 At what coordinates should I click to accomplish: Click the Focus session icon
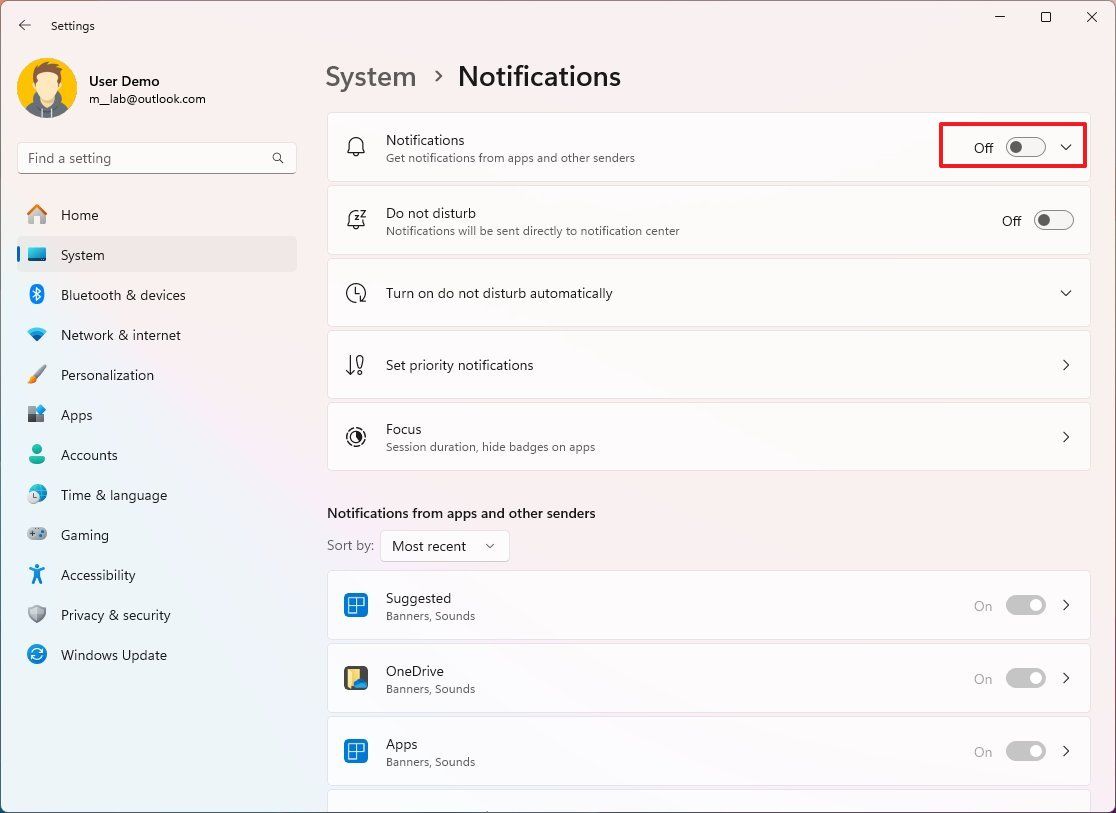pos(356,436)
